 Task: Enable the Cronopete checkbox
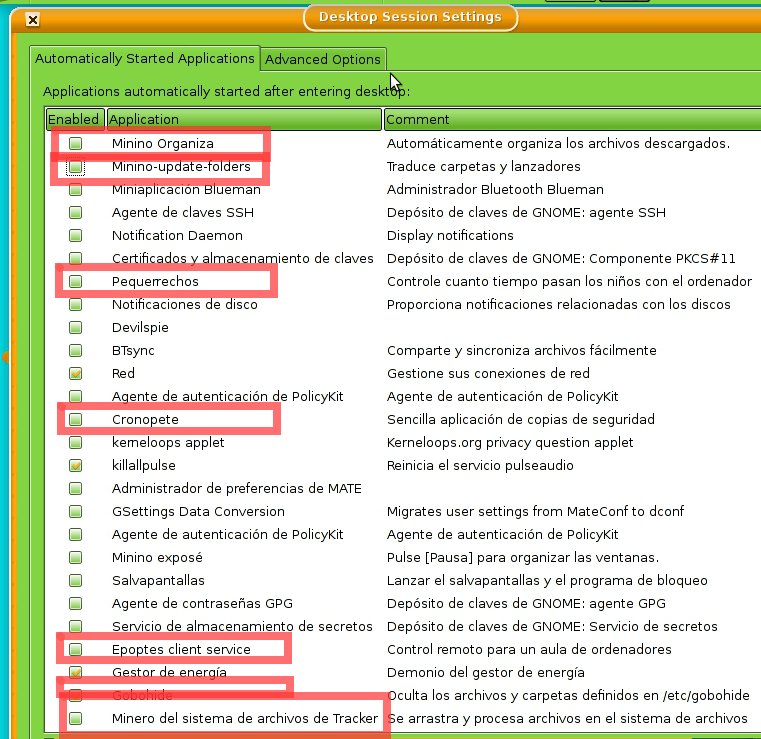[x=75, y=419]
